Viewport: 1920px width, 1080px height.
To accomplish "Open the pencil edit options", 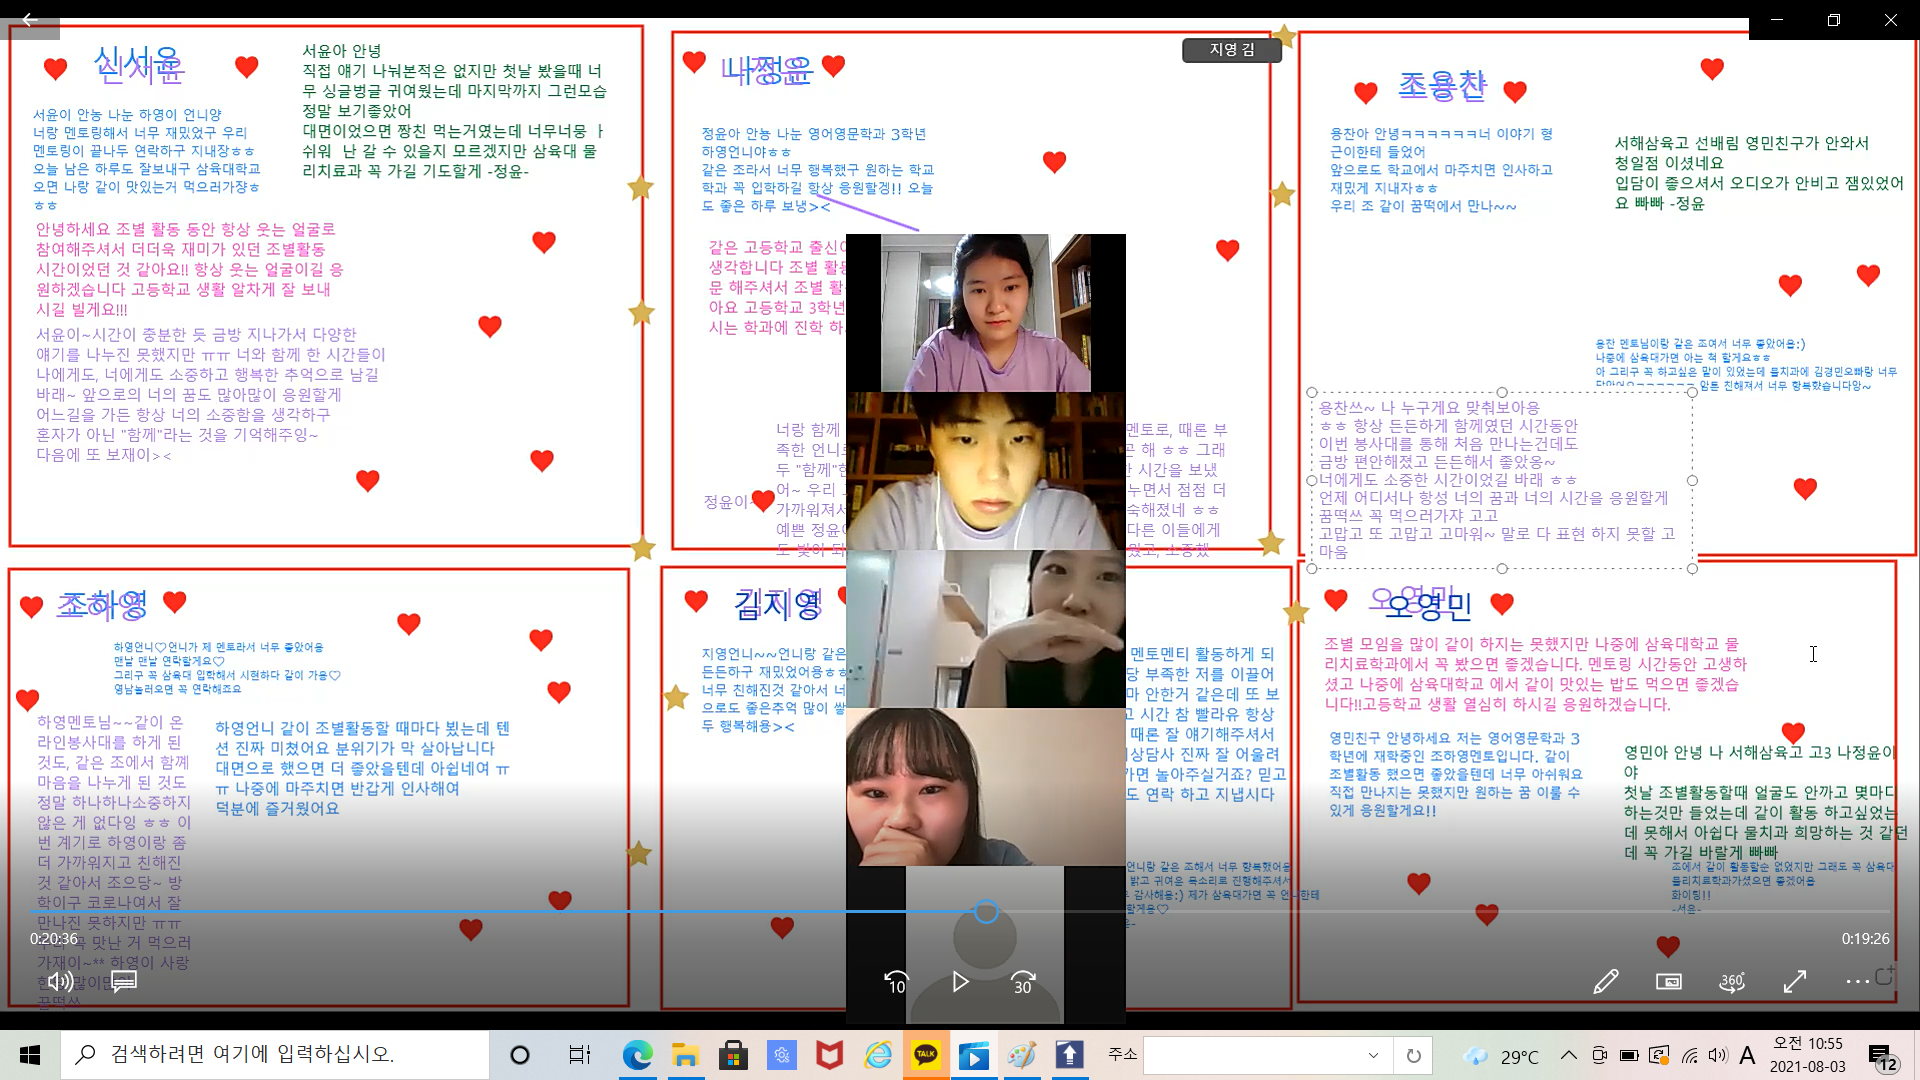I will pyautogui.click(x=1605, y=982).
